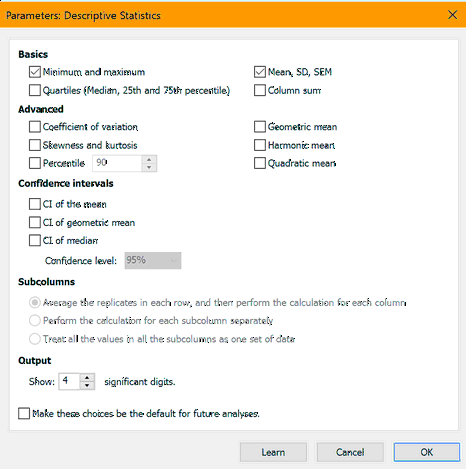
Task: Enable the Percentile checkbox
Action: [35, 163]
